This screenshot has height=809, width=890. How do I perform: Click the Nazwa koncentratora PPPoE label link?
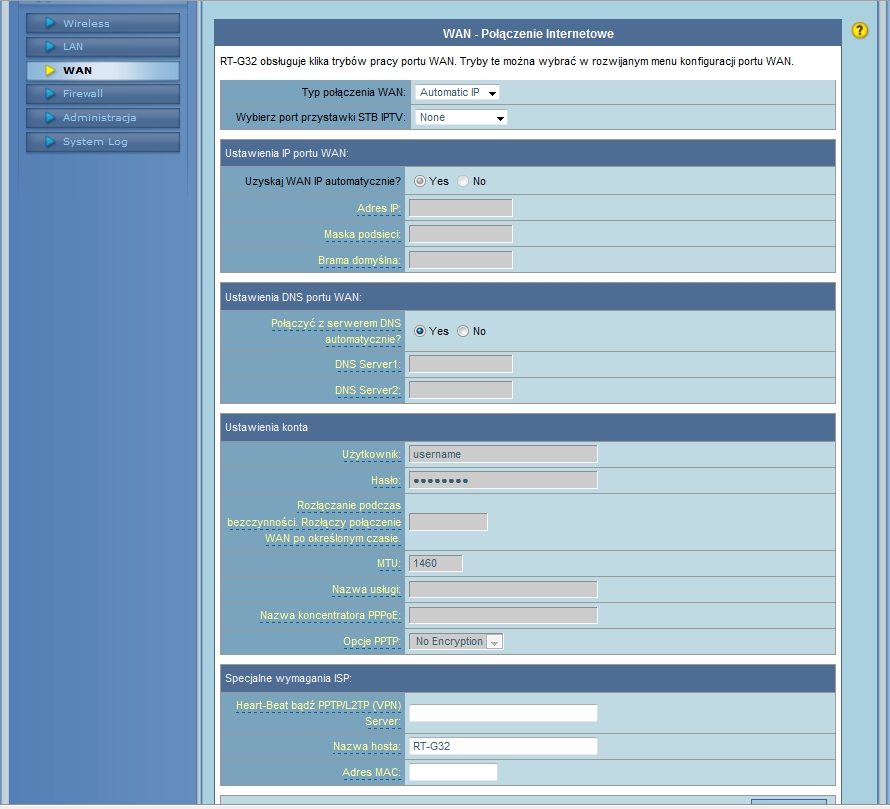[x=330, y=616]
